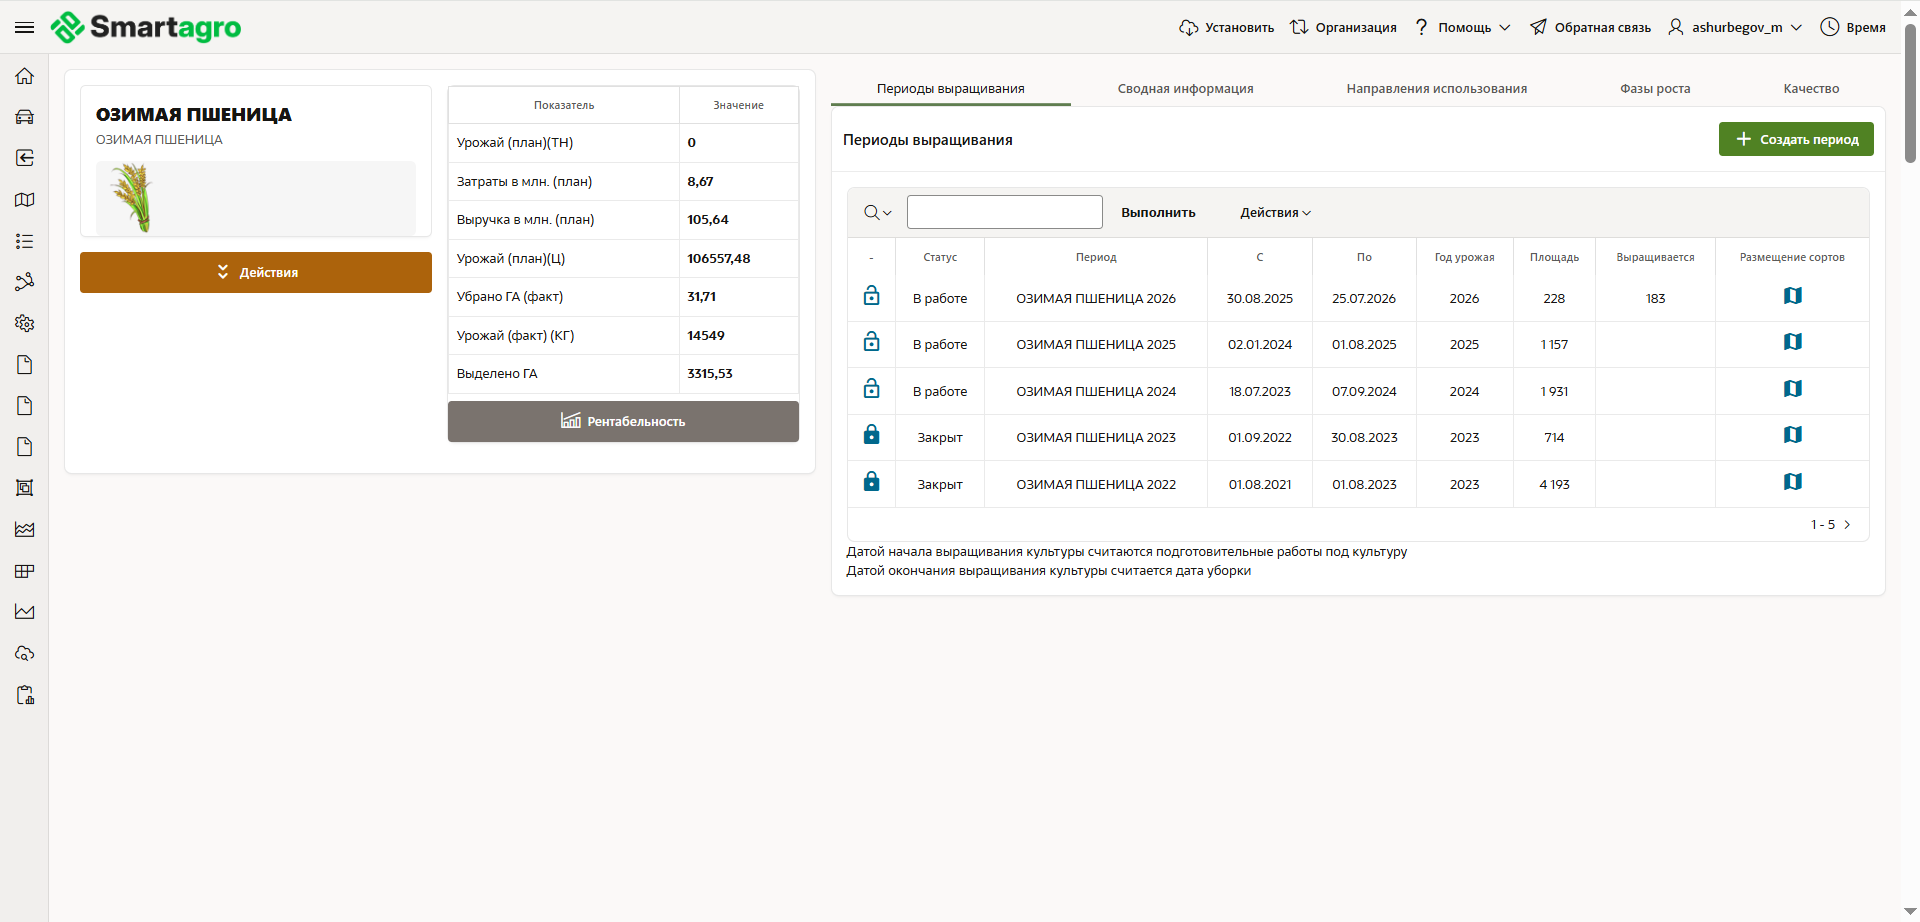1920x922 pixels.
Task: Switch to the Сводная информация tab
Action: tap(1185, 89)
